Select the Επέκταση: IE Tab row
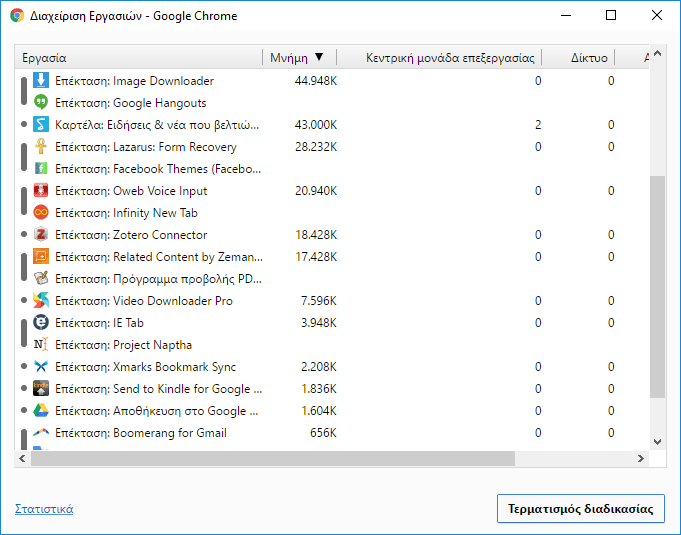Viewport: 681px width, 535px height. (332, 323)
